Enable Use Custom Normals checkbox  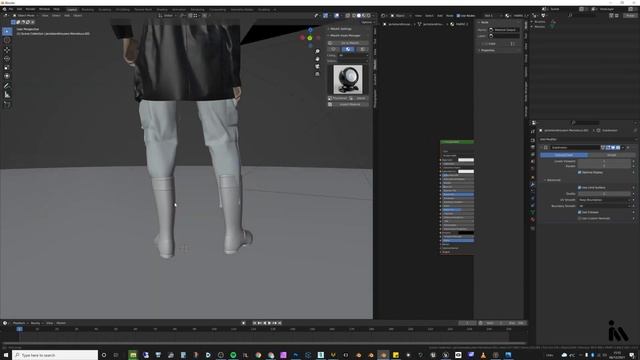[580, 218]
